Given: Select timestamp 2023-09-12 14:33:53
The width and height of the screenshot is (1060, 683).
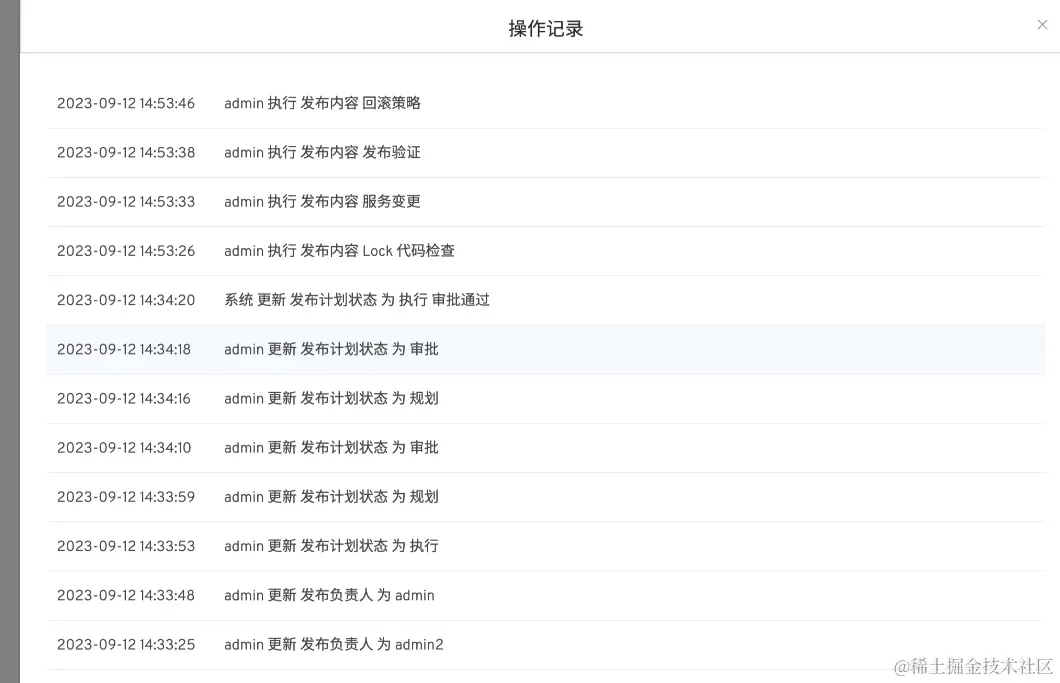Looking at the screenshot, I should pos(126,546).
